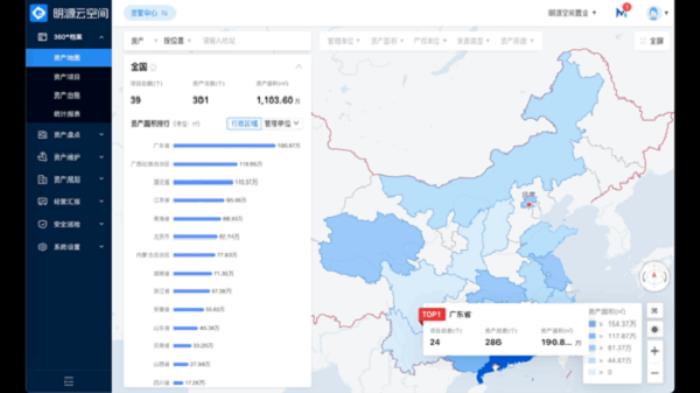Open the 系统设置 sidebar menu
The height and width of the screenshot is (393, 700).
(x=69, y=247)
